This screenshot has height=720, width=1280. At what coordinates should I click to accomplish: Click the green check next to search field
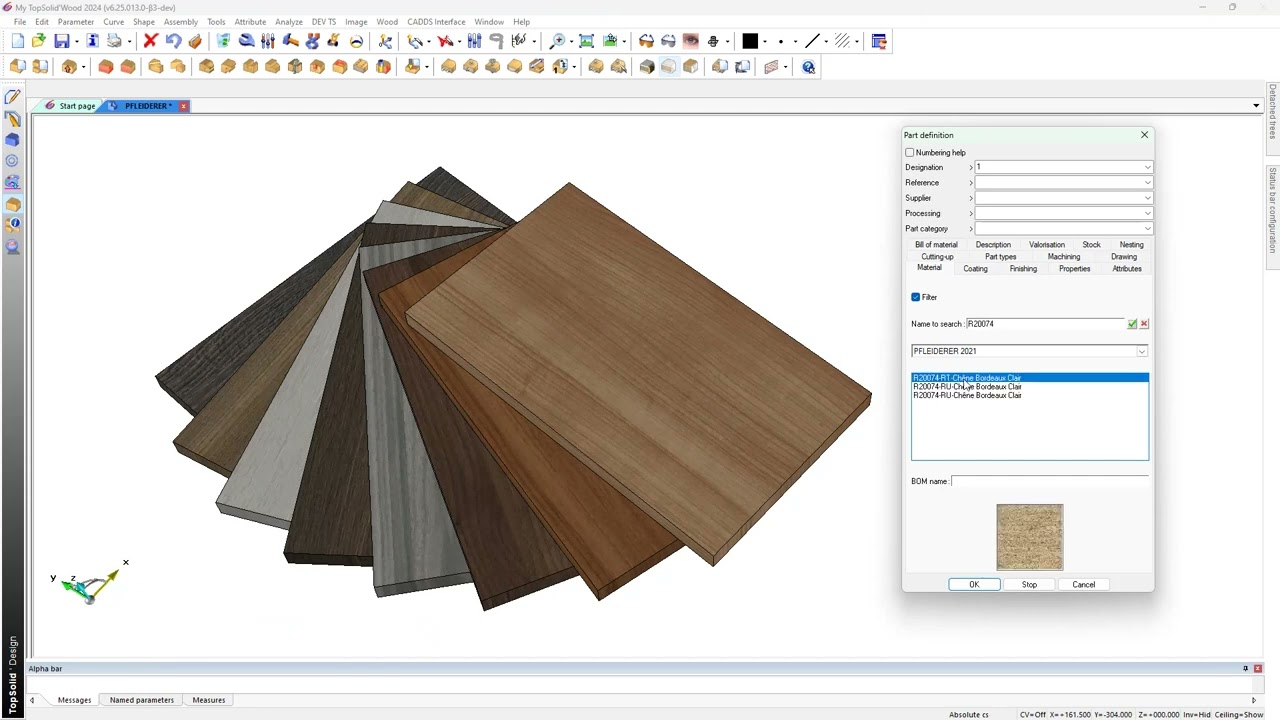tap(1132, 324)
